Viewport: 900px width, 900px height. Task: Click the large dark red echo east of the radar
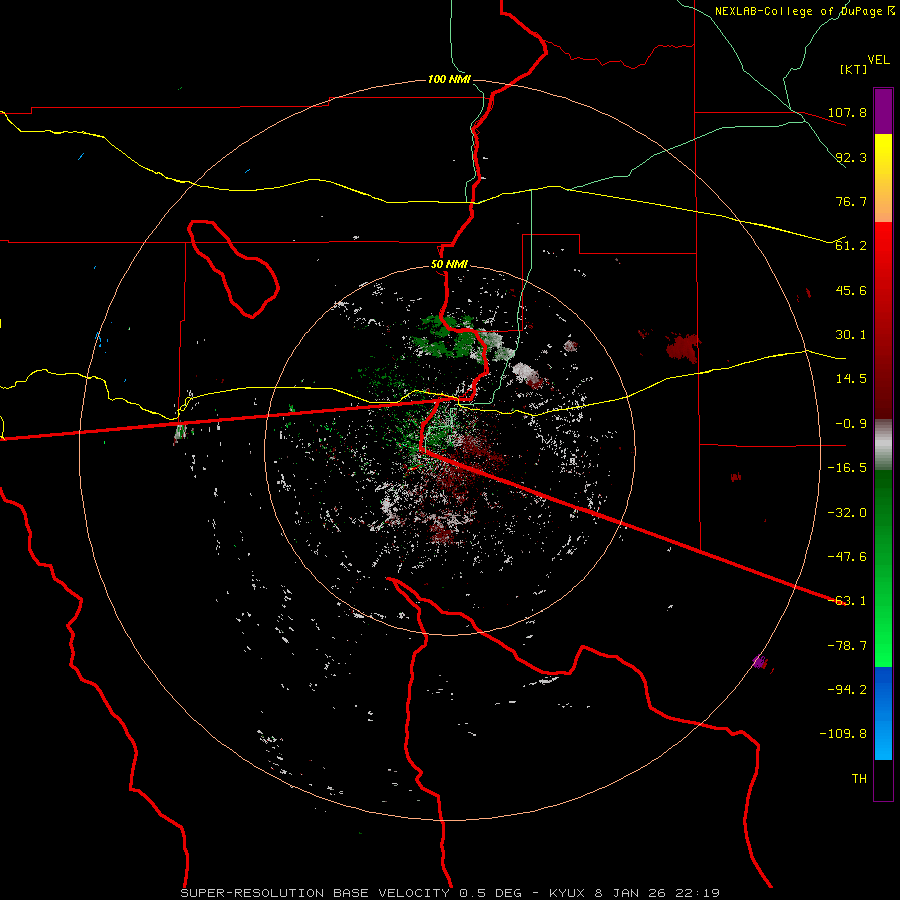click(683, 347)
